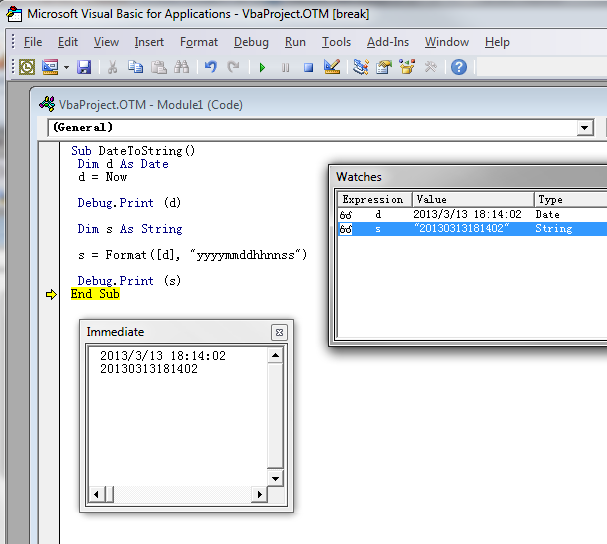Click the Debug.Print (s) line
The image size is (607, 544).
129,281
